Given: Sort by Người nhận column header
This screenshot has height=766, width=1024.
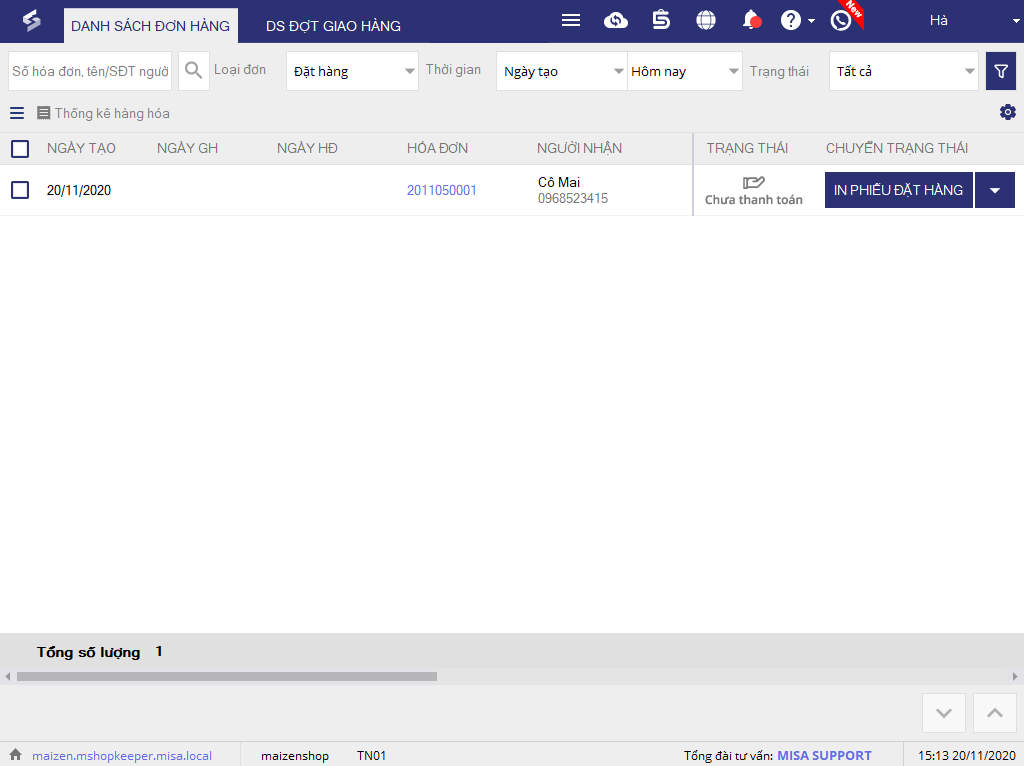Looking at the screenshot, I should pyautogui.click(x=579, y=148).
